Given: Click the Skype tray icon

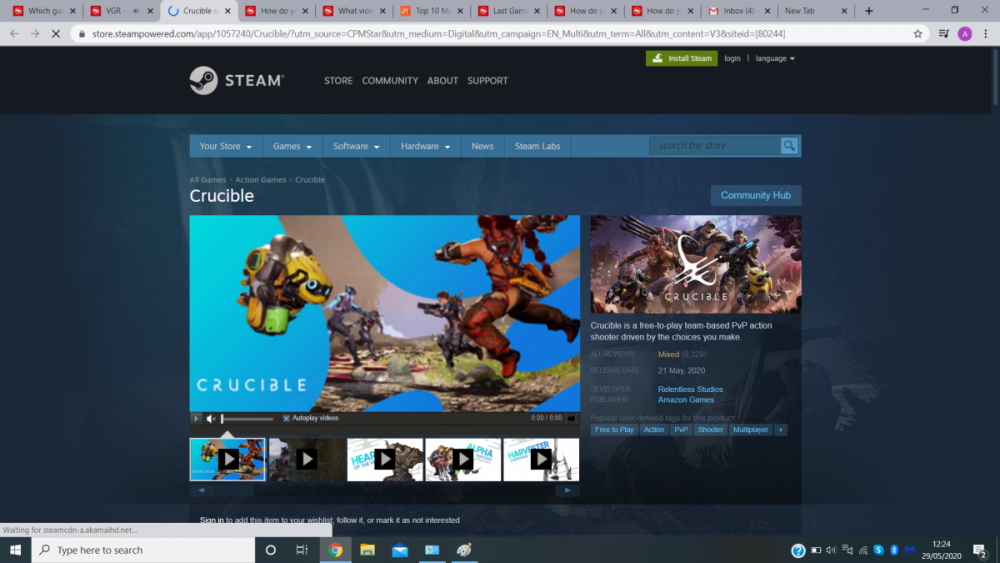Looking at the screenshot, I should (878, 550).
